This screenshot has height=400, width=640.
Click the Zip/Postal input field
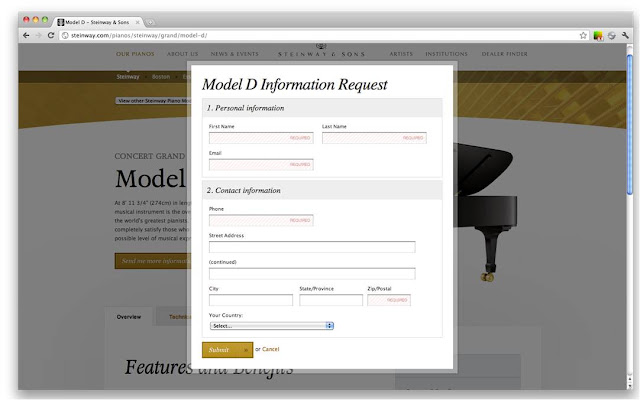pos(389,300)
